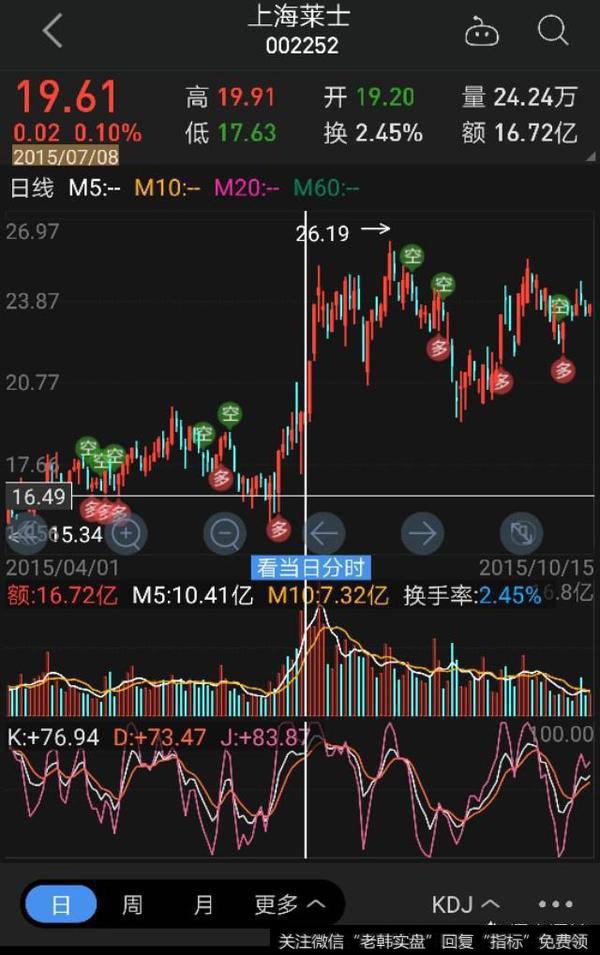Viewport: 600px width, 955px height.
Task: Tap the current price 19.61
Action: tap(66, 96)
